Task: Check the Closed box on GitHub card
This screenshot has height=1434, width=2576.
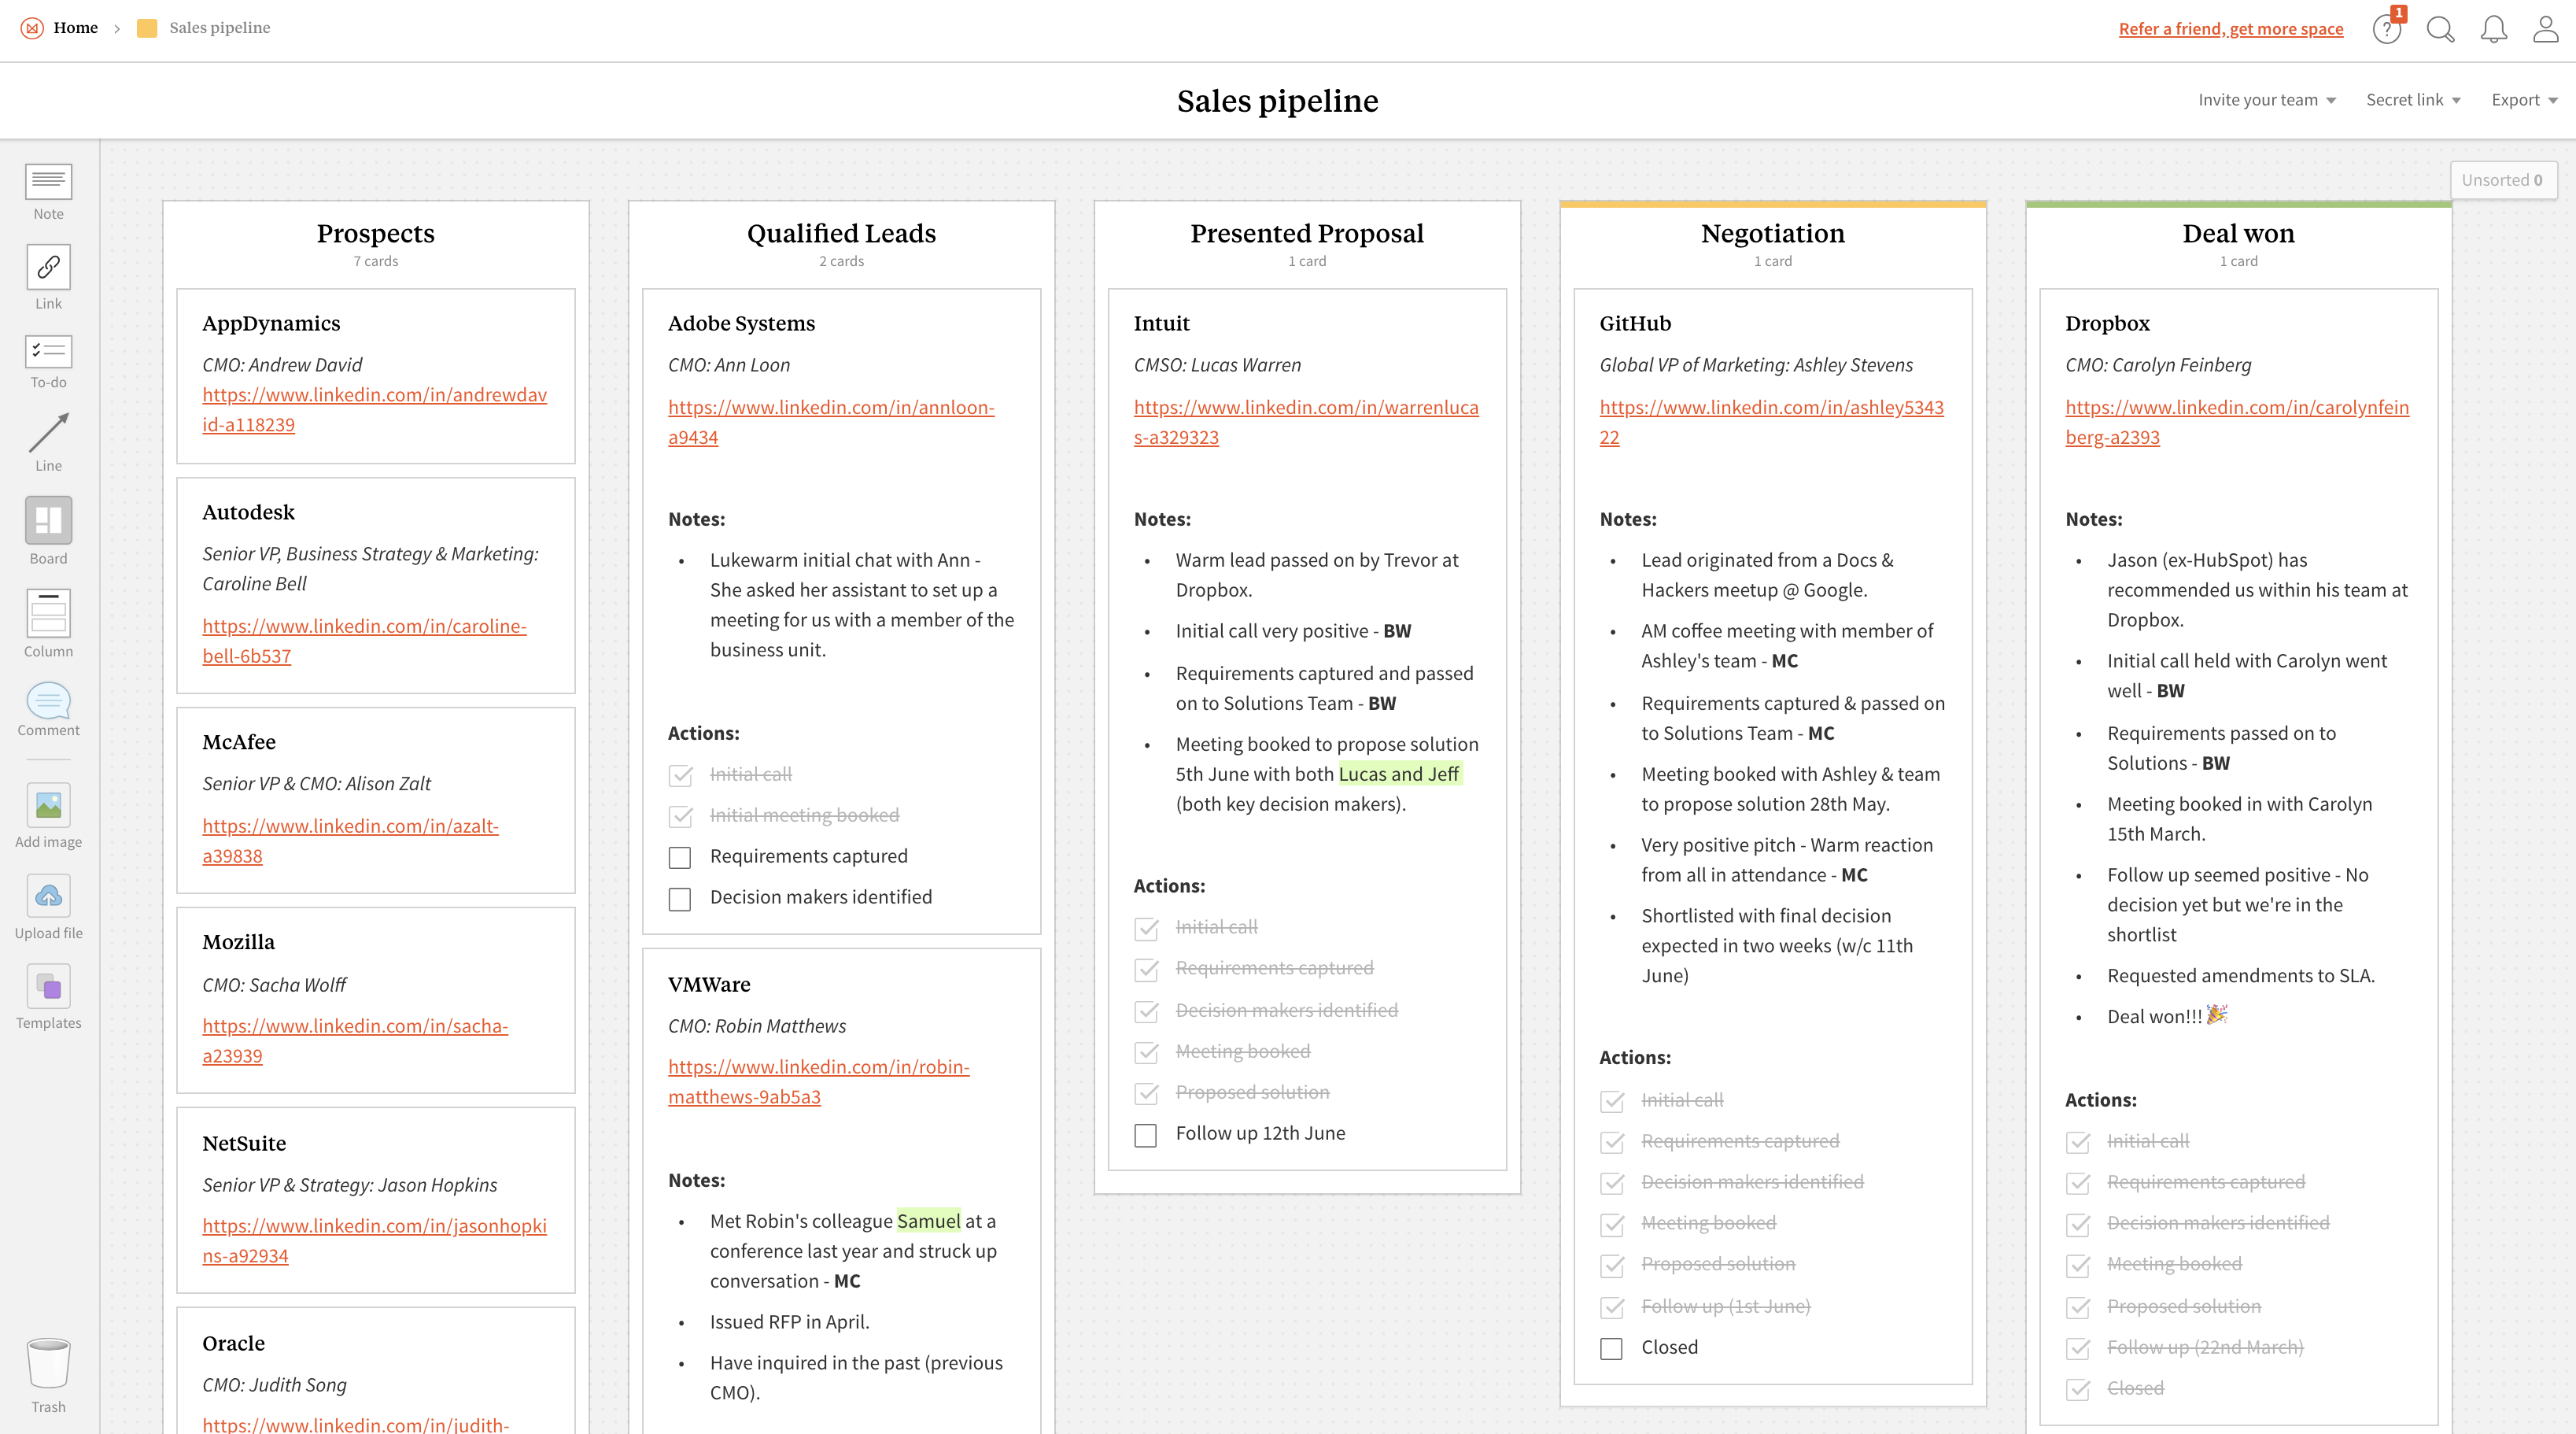Action: [x=1611, y=1348]
